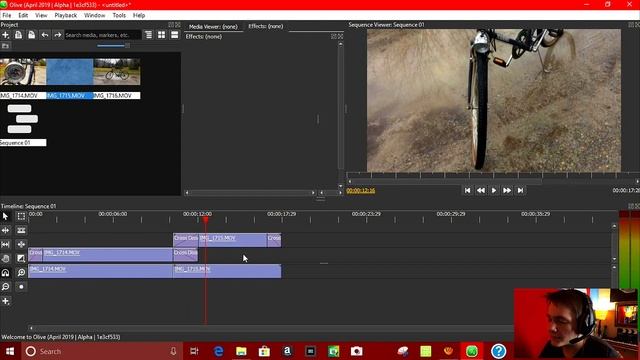Open the View menu
The width and height of the screenshot is (640, 360).
click(x=41, y=15)
